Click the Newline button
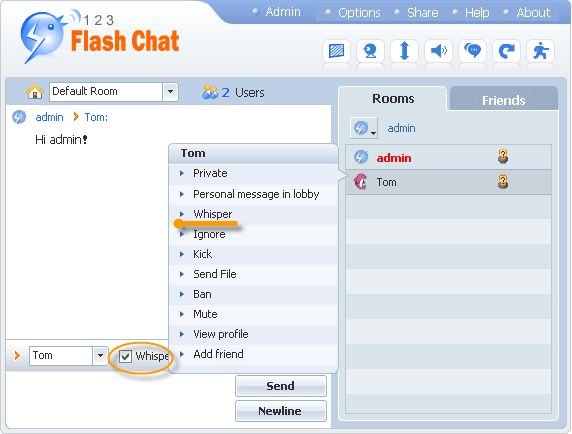The height and width of the screenshot is (434, 572). [281, 411]
